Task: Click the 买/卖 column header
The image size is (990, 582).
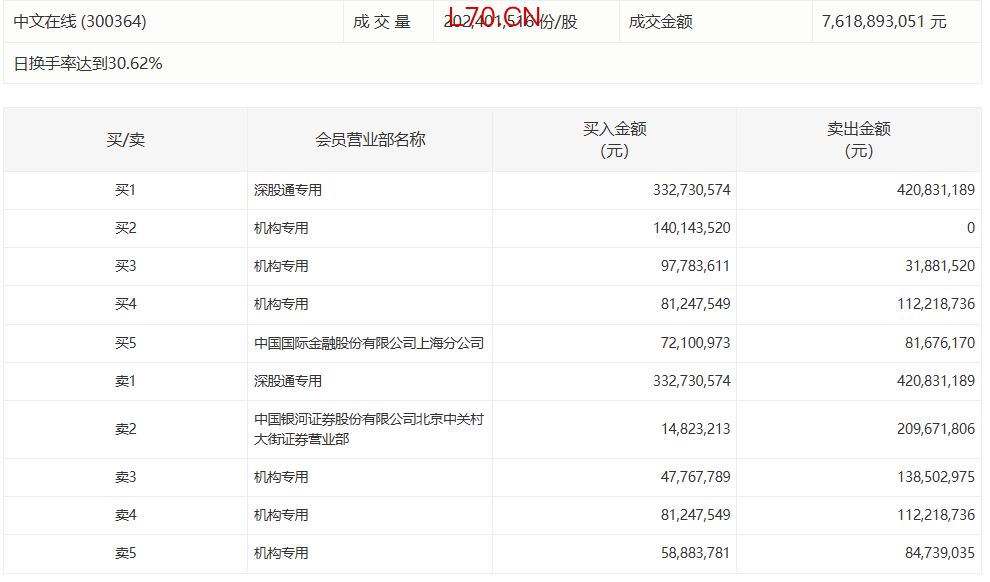Action: (x=125, y=140)
